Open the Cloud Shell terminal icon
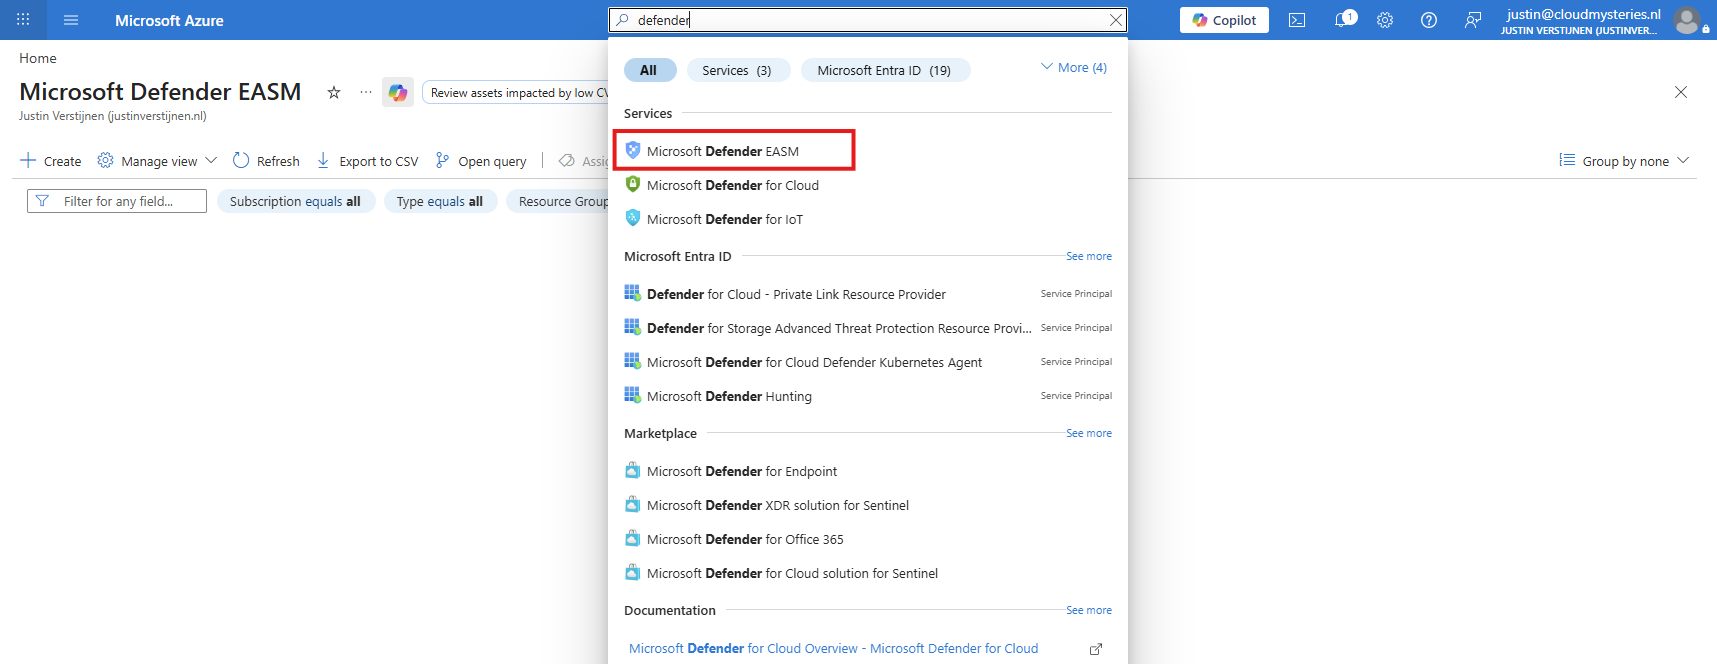 (x=1297, y=20)
